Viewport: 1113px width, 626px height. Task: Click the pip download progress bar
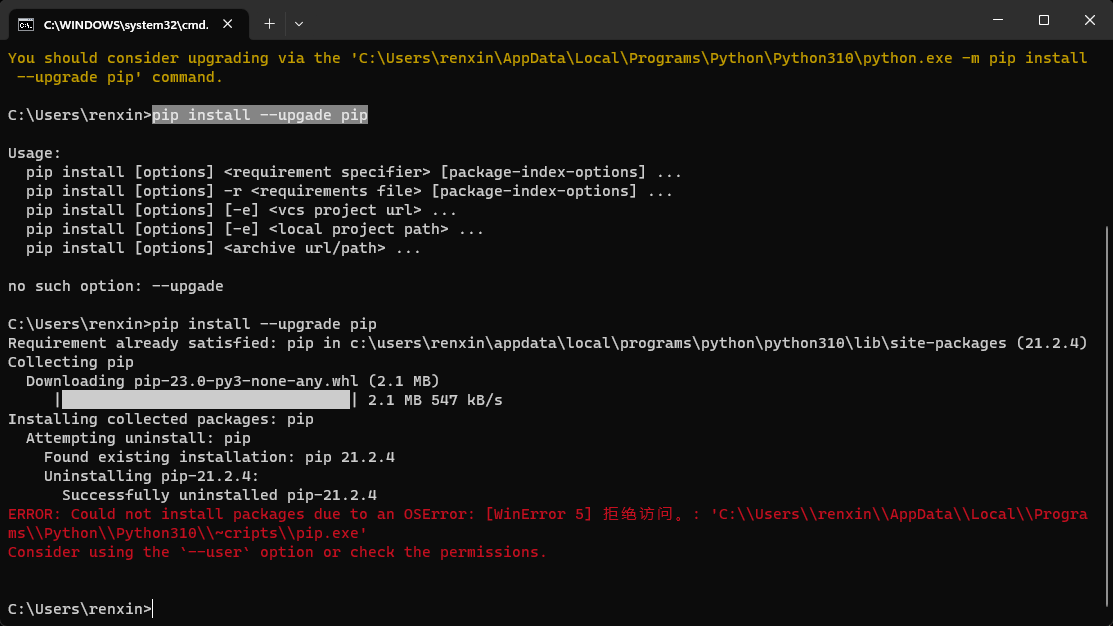click(205, 400)
